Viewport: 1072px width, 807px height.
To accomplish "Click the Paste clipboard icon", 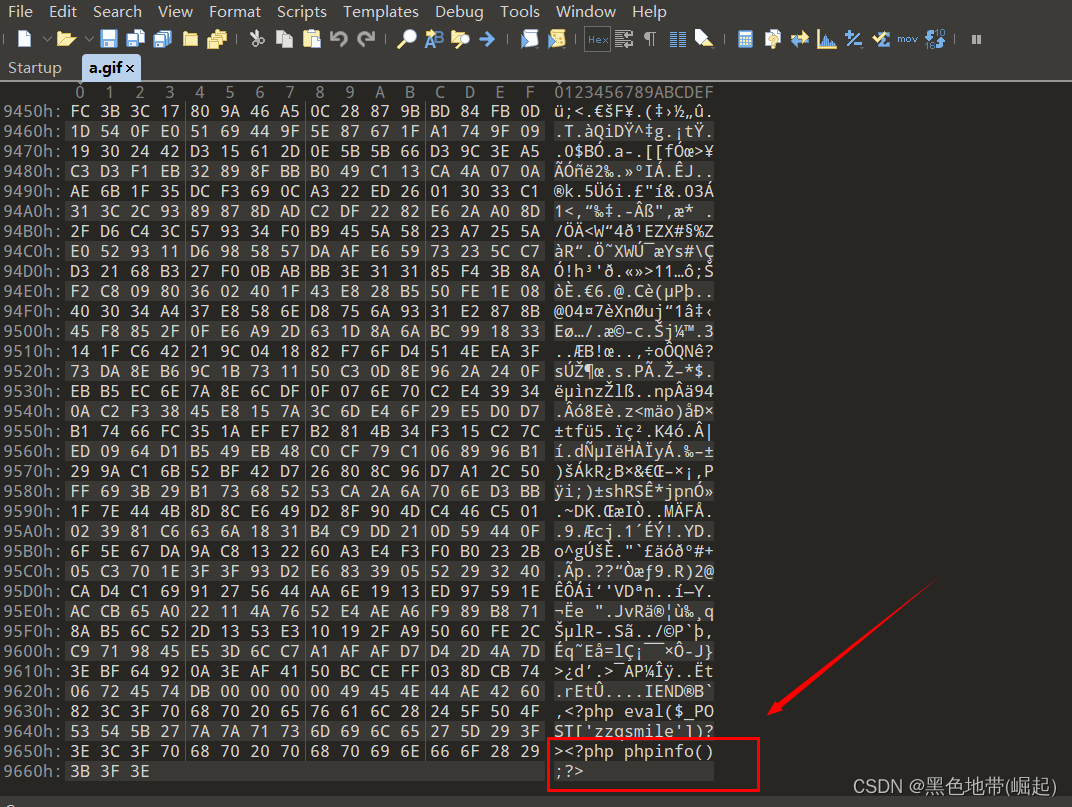I will pyautogui.click(x=312, y=39).
